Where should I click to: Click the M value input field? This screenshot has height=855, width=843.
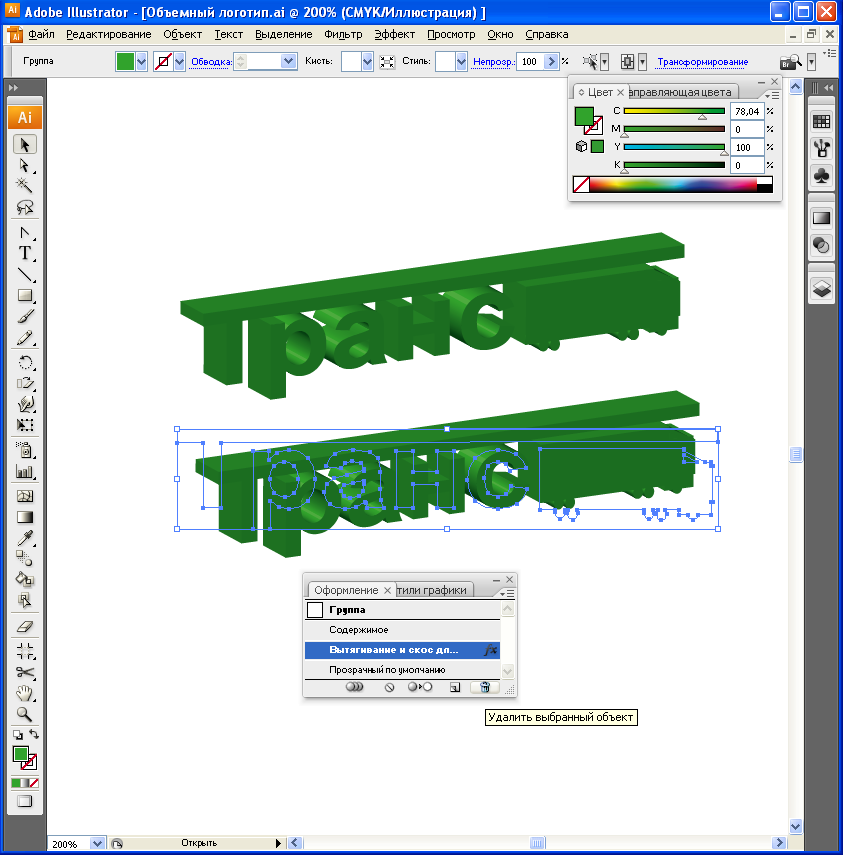coord(746,129)
